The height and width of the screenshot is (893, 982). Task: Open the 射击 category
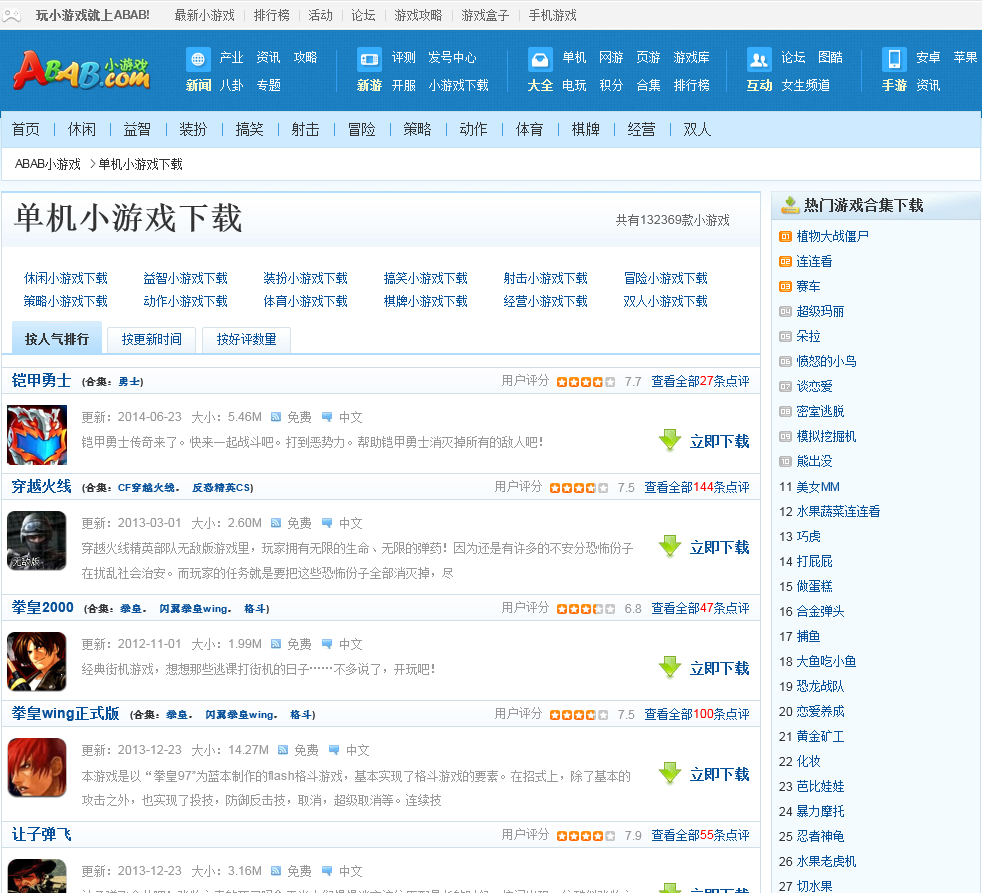click(x=306, y=130)
